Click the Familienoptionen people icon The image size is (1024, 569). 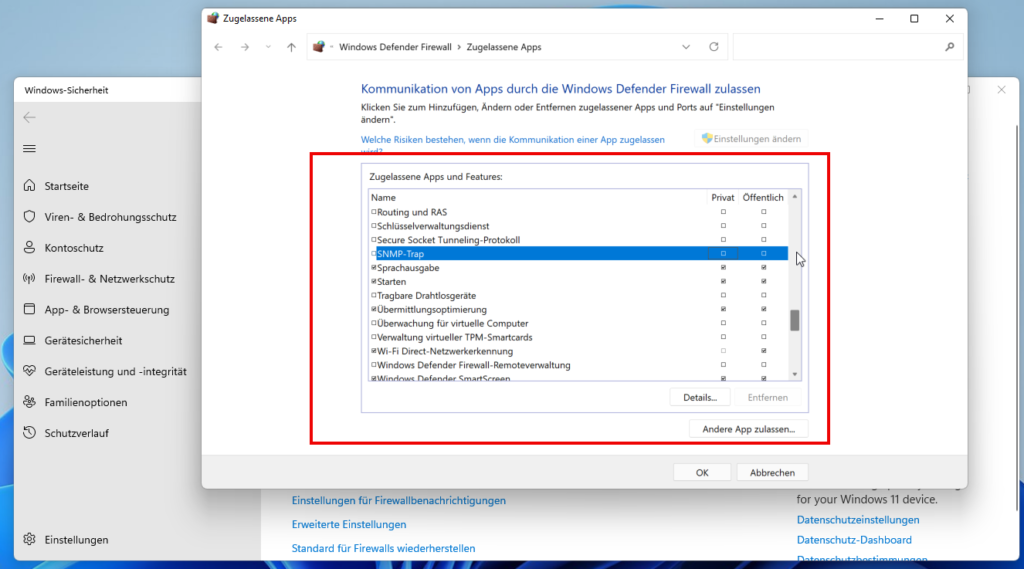(29, 402)
